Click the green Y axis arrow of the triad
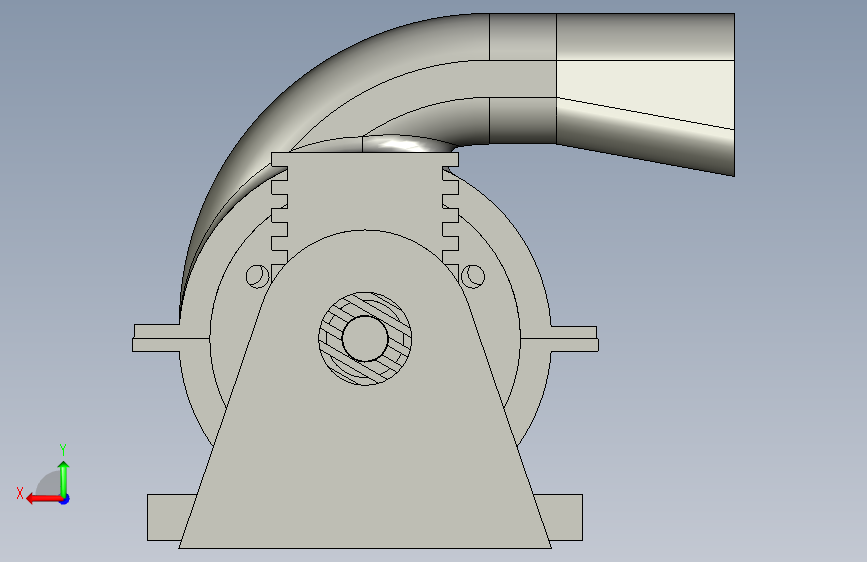The image size is (867, 562). [x=64, y=479]
